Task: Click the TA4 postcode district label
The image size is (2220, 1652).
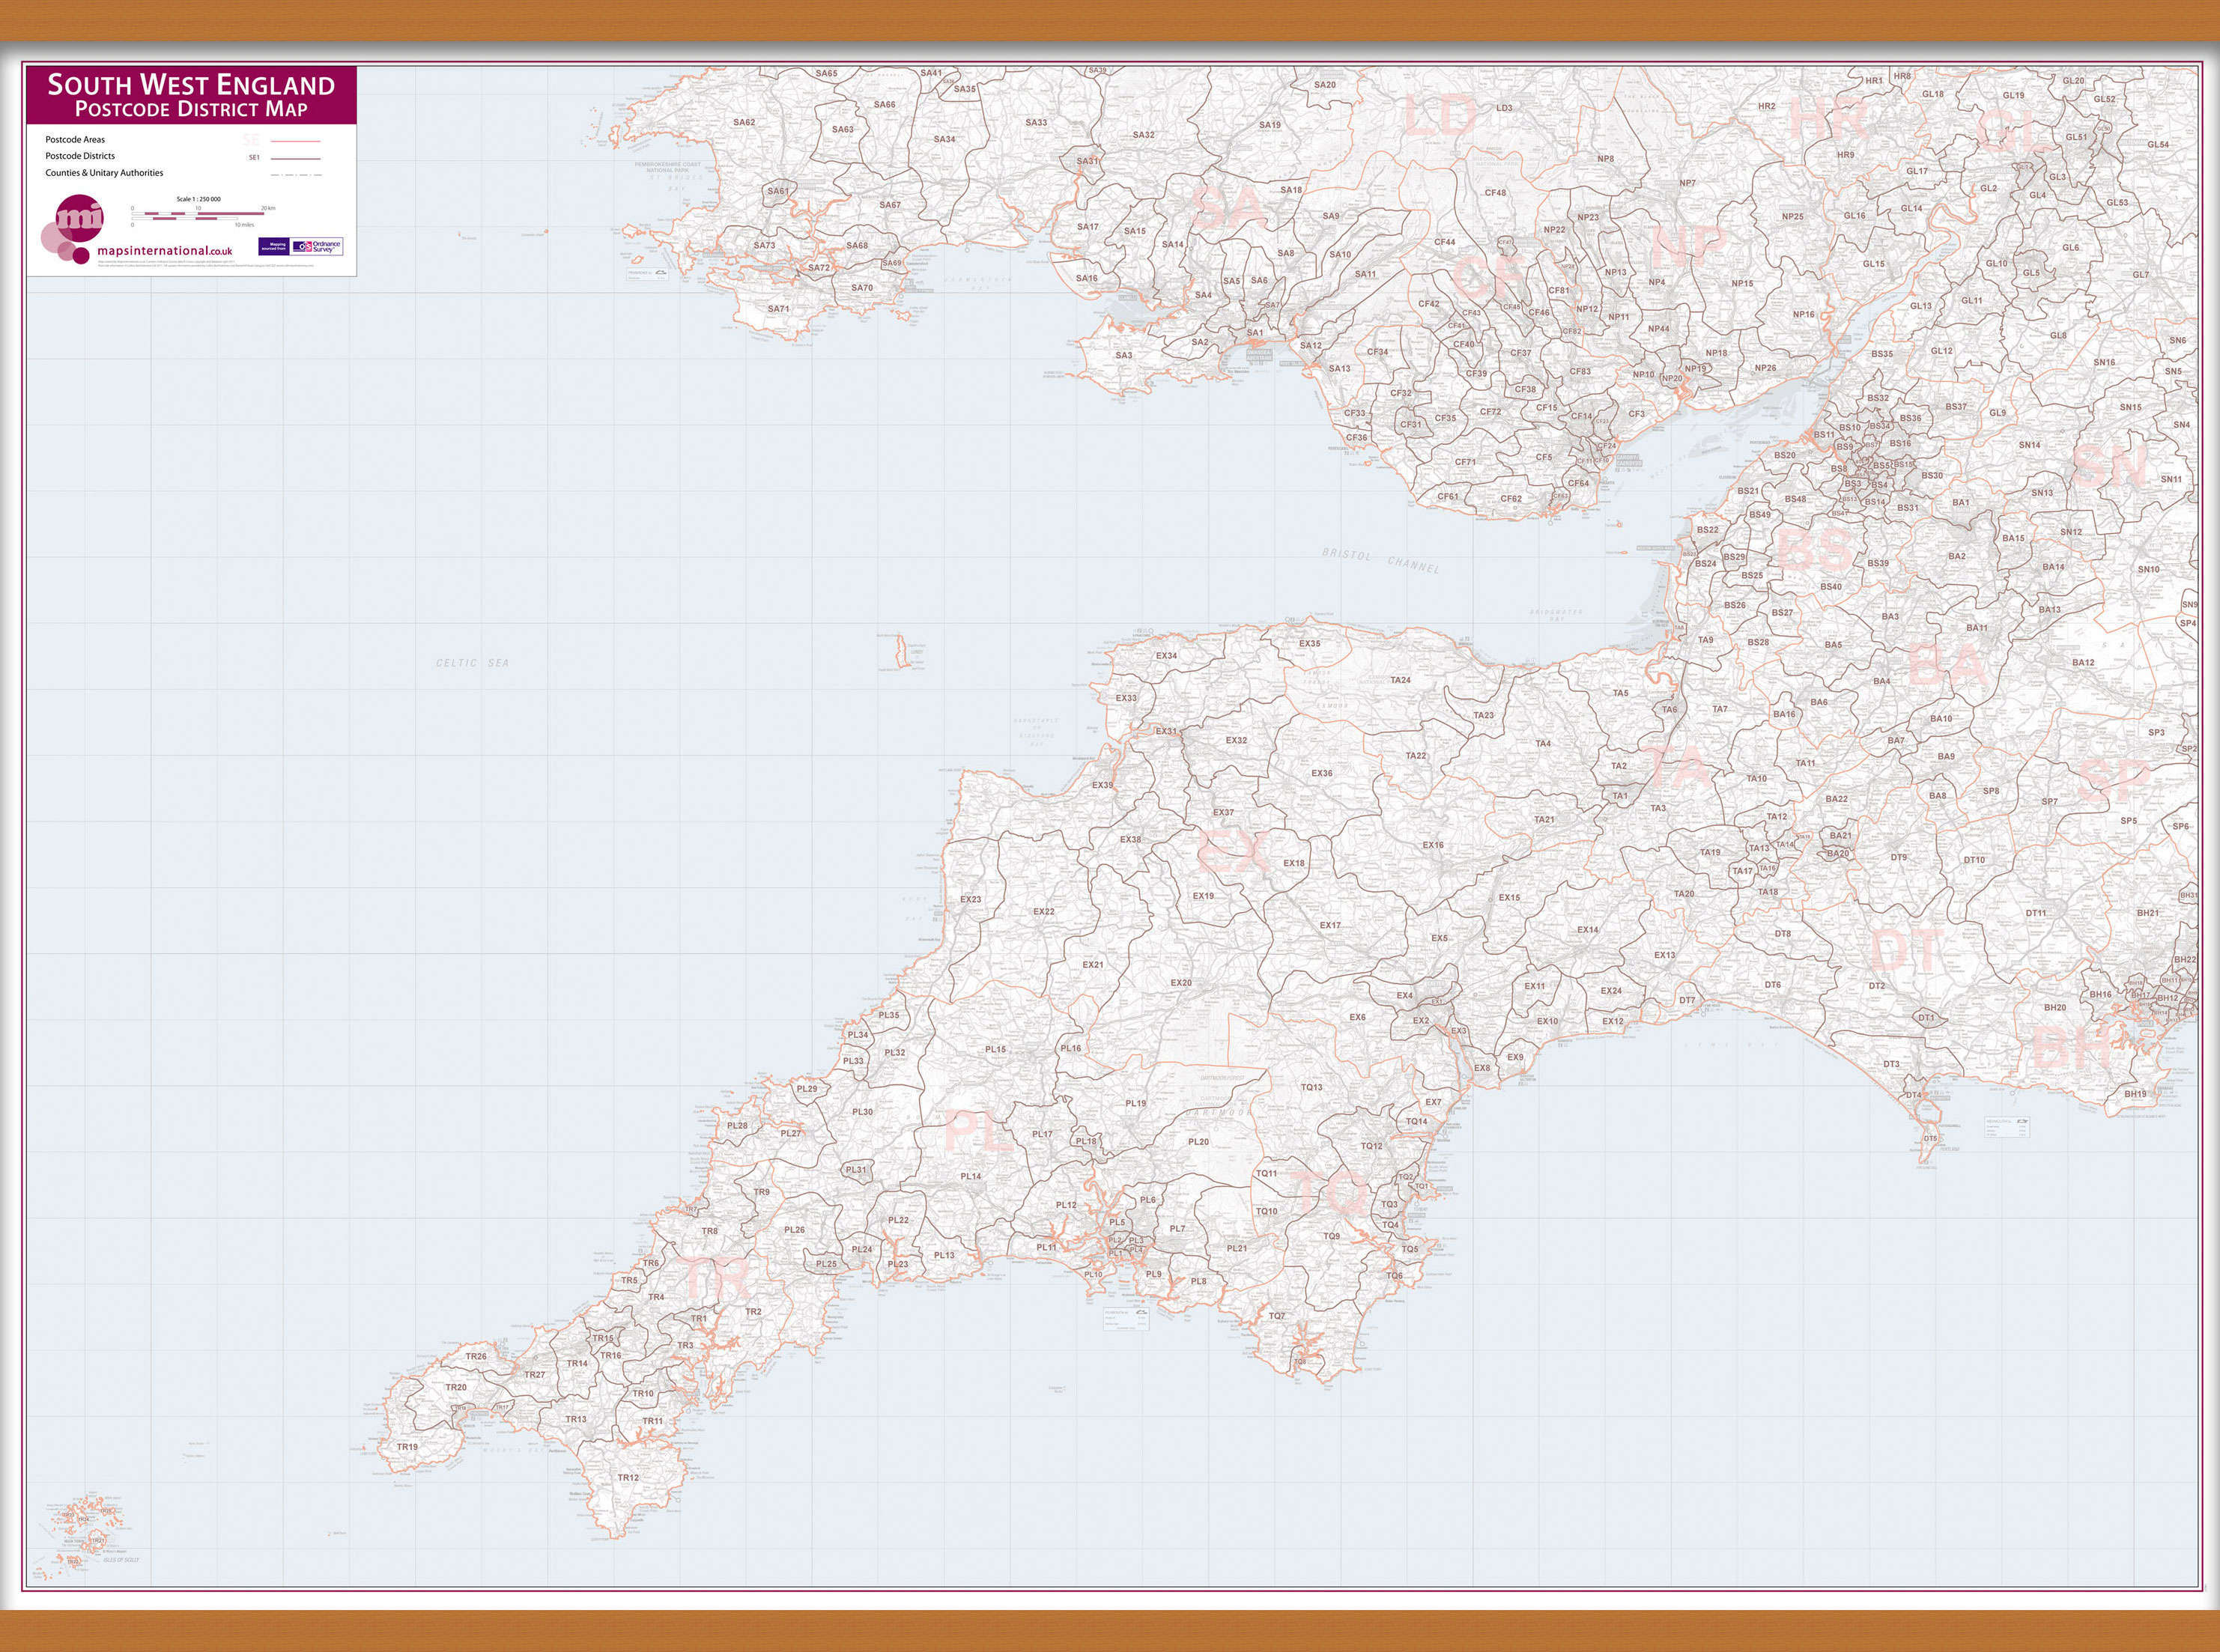Action: [x=1543, y=744]
